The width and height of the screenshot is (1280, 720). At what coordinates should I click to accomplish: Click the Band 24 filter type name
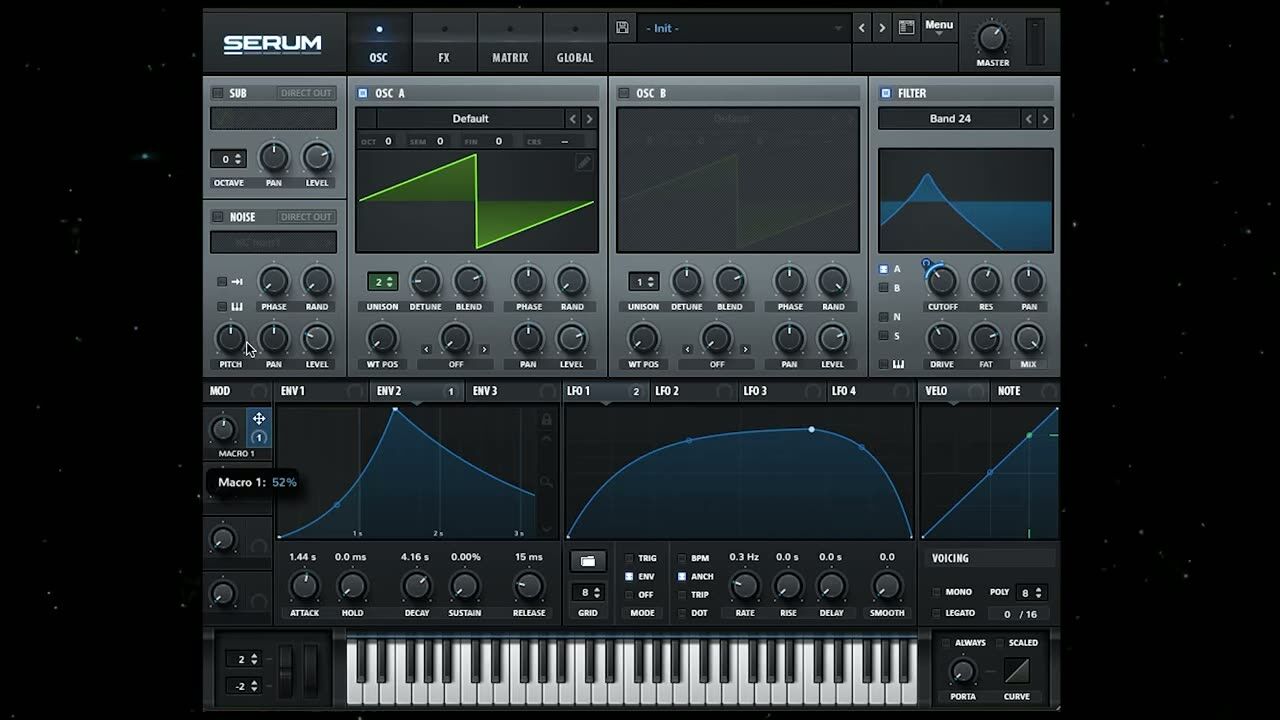(950, 118)
